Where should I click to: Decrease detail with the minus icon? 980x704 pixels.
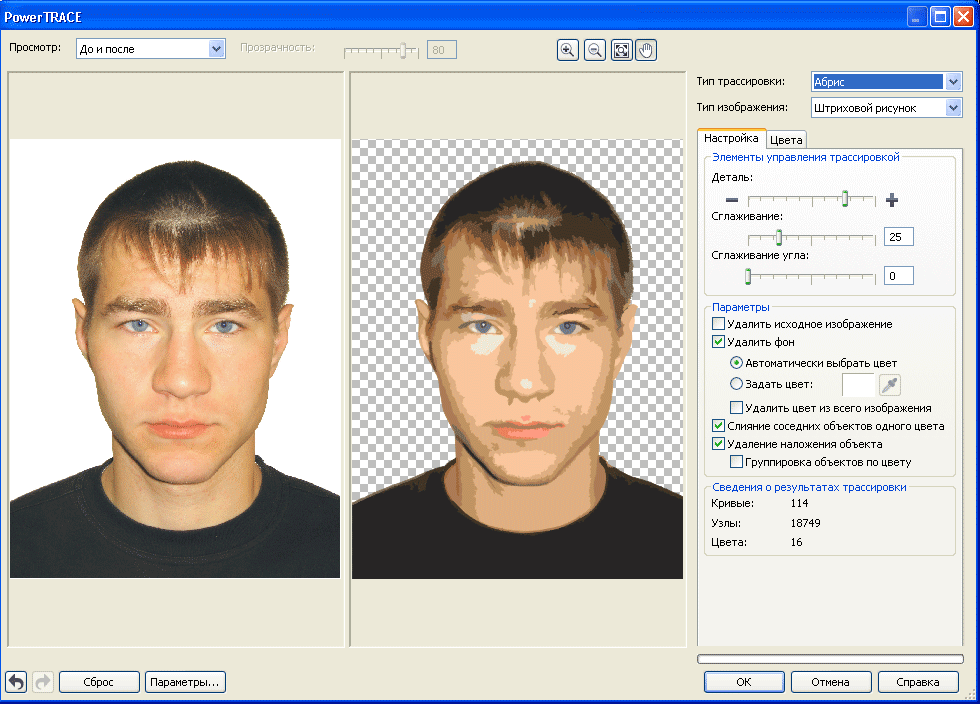[x=732, y=200]
